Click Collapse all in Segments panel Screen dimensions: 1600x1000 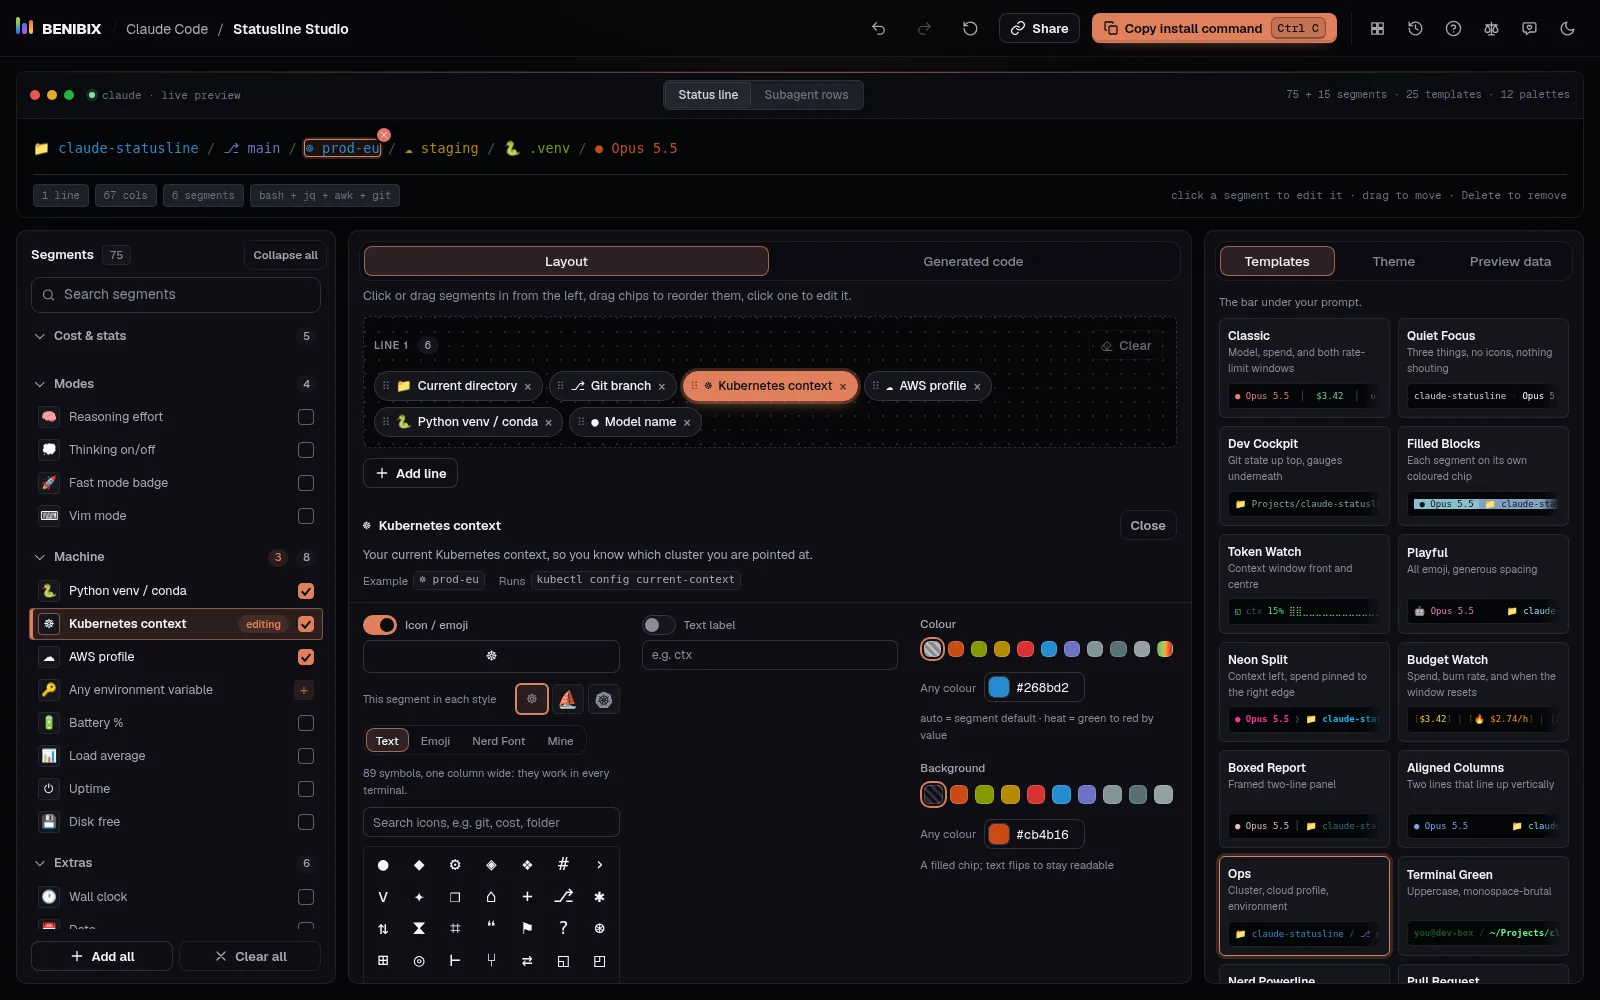click(285, 255)
